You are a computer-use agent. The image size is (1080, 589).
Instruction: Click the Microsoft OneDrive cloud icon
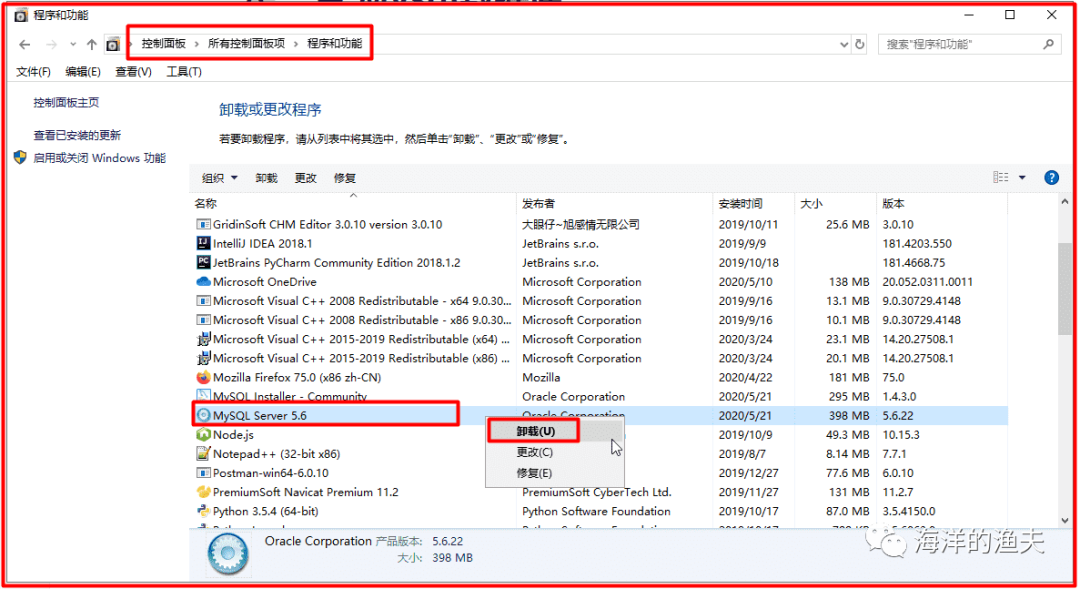[203, 282]
